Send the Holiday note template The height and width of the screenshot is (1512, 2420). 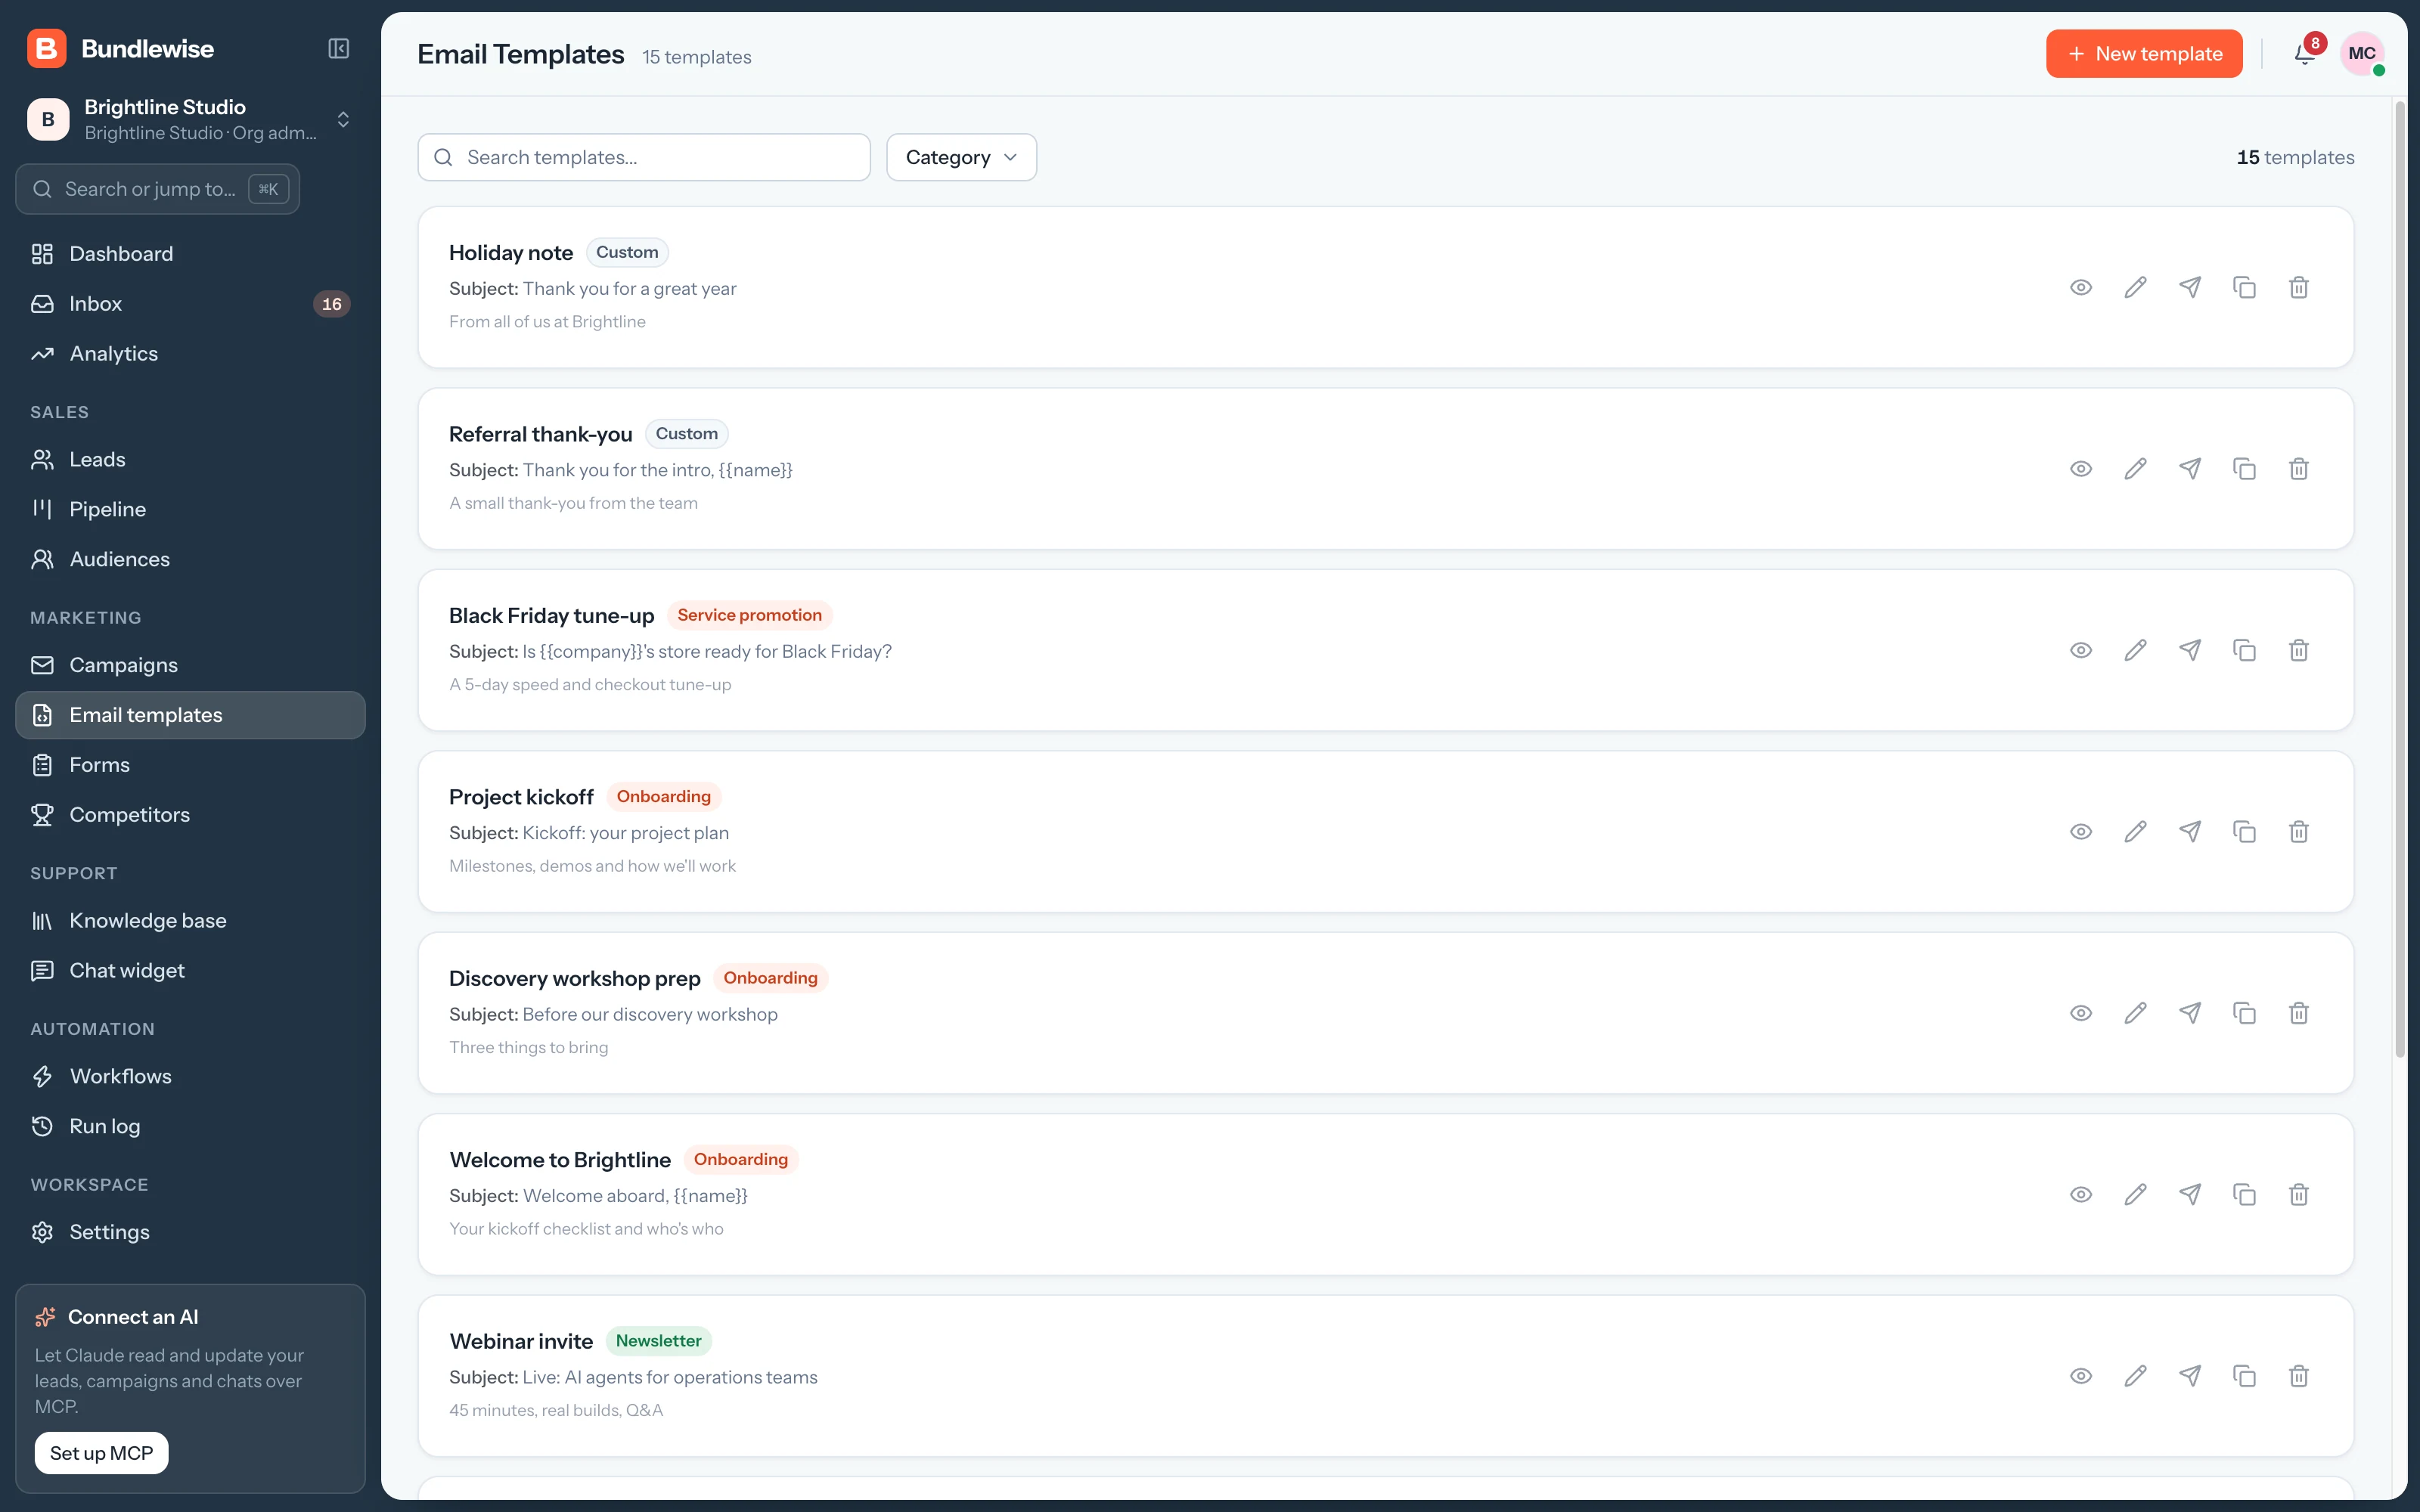pyautogui.click(x=2190, y=288)
